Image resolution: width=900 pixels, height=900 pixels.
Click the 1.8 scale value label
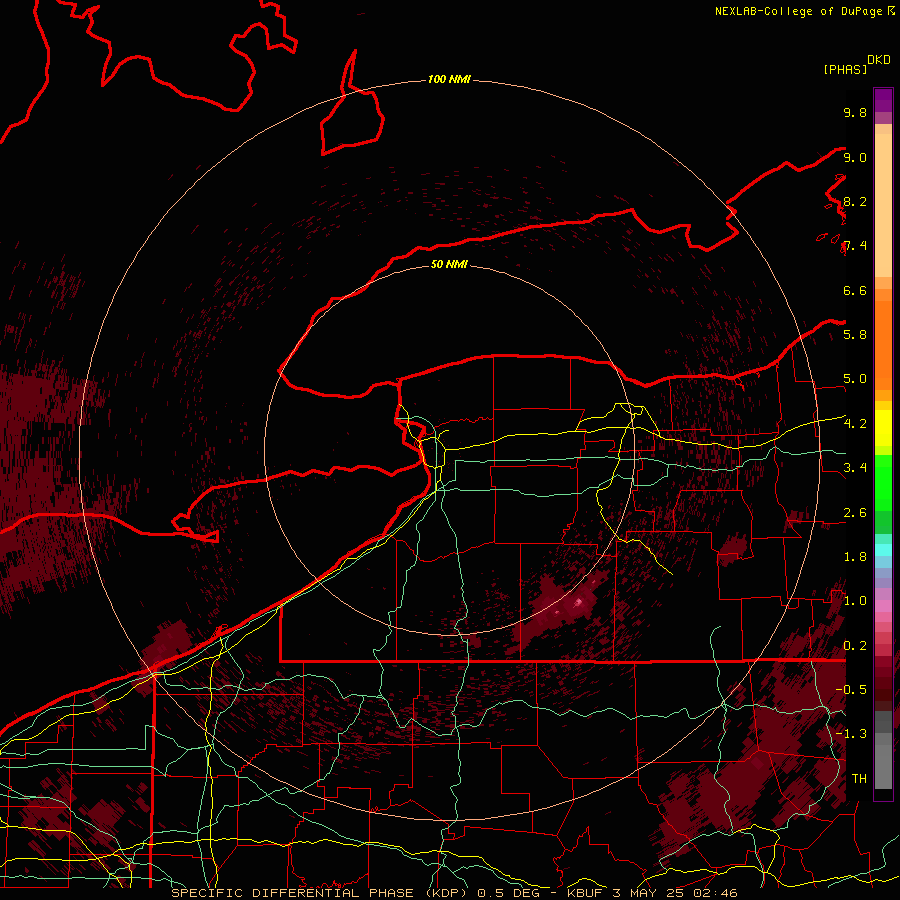(855, 557)
